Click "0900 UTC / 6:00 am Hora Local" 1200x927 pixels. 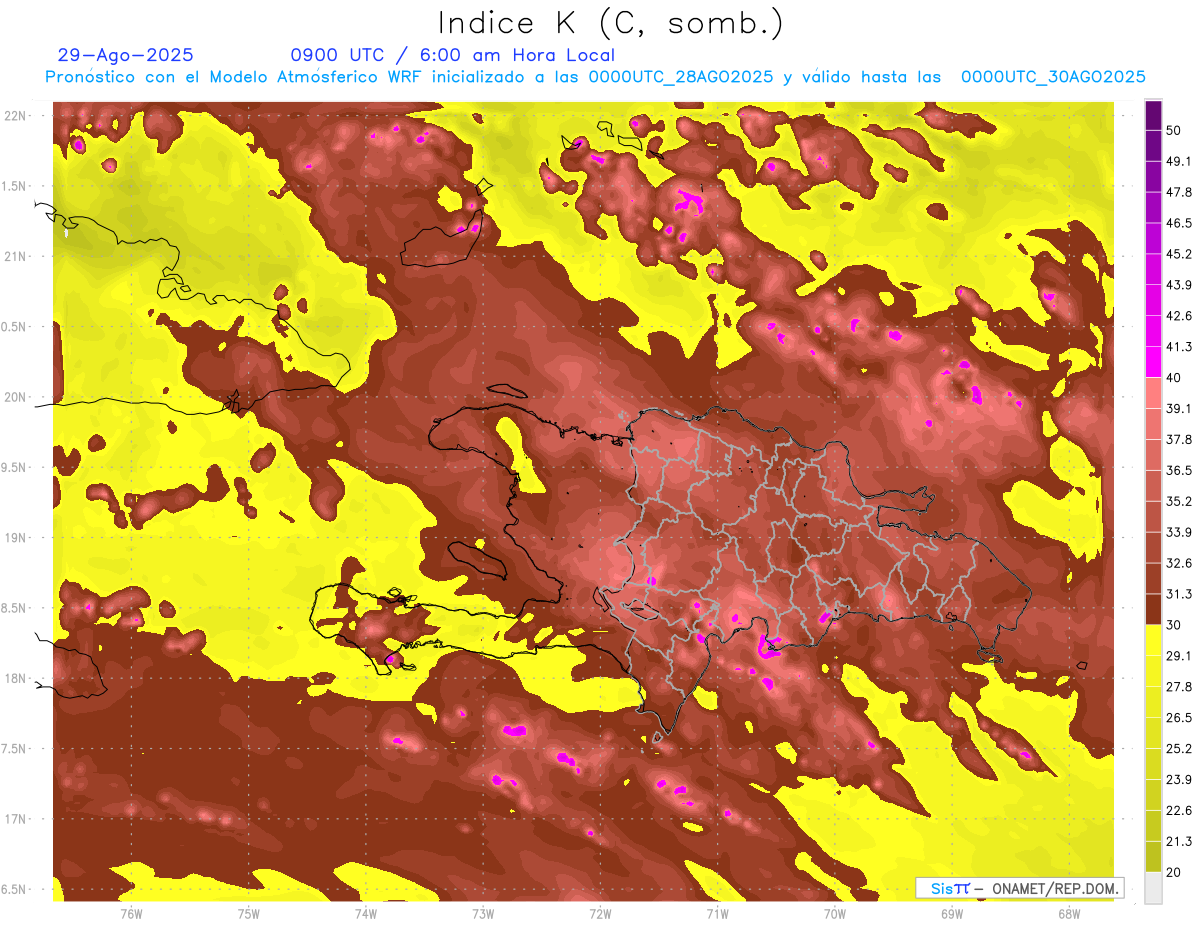(453, 55)
